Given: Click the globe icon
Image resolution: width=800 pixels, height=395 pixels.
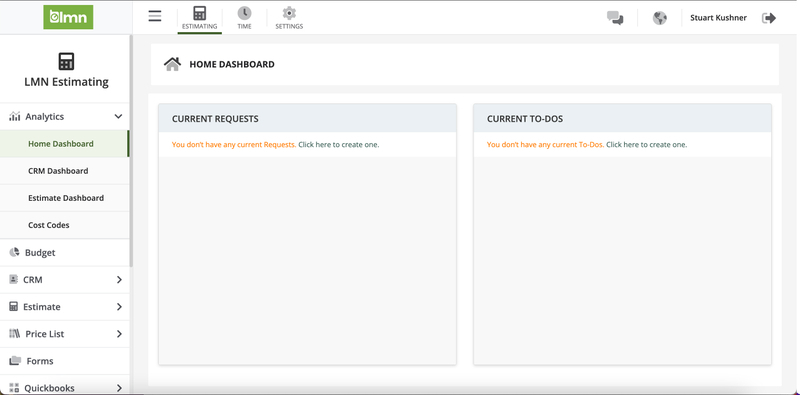Looking at the screenshot, I should coord(660,18).
